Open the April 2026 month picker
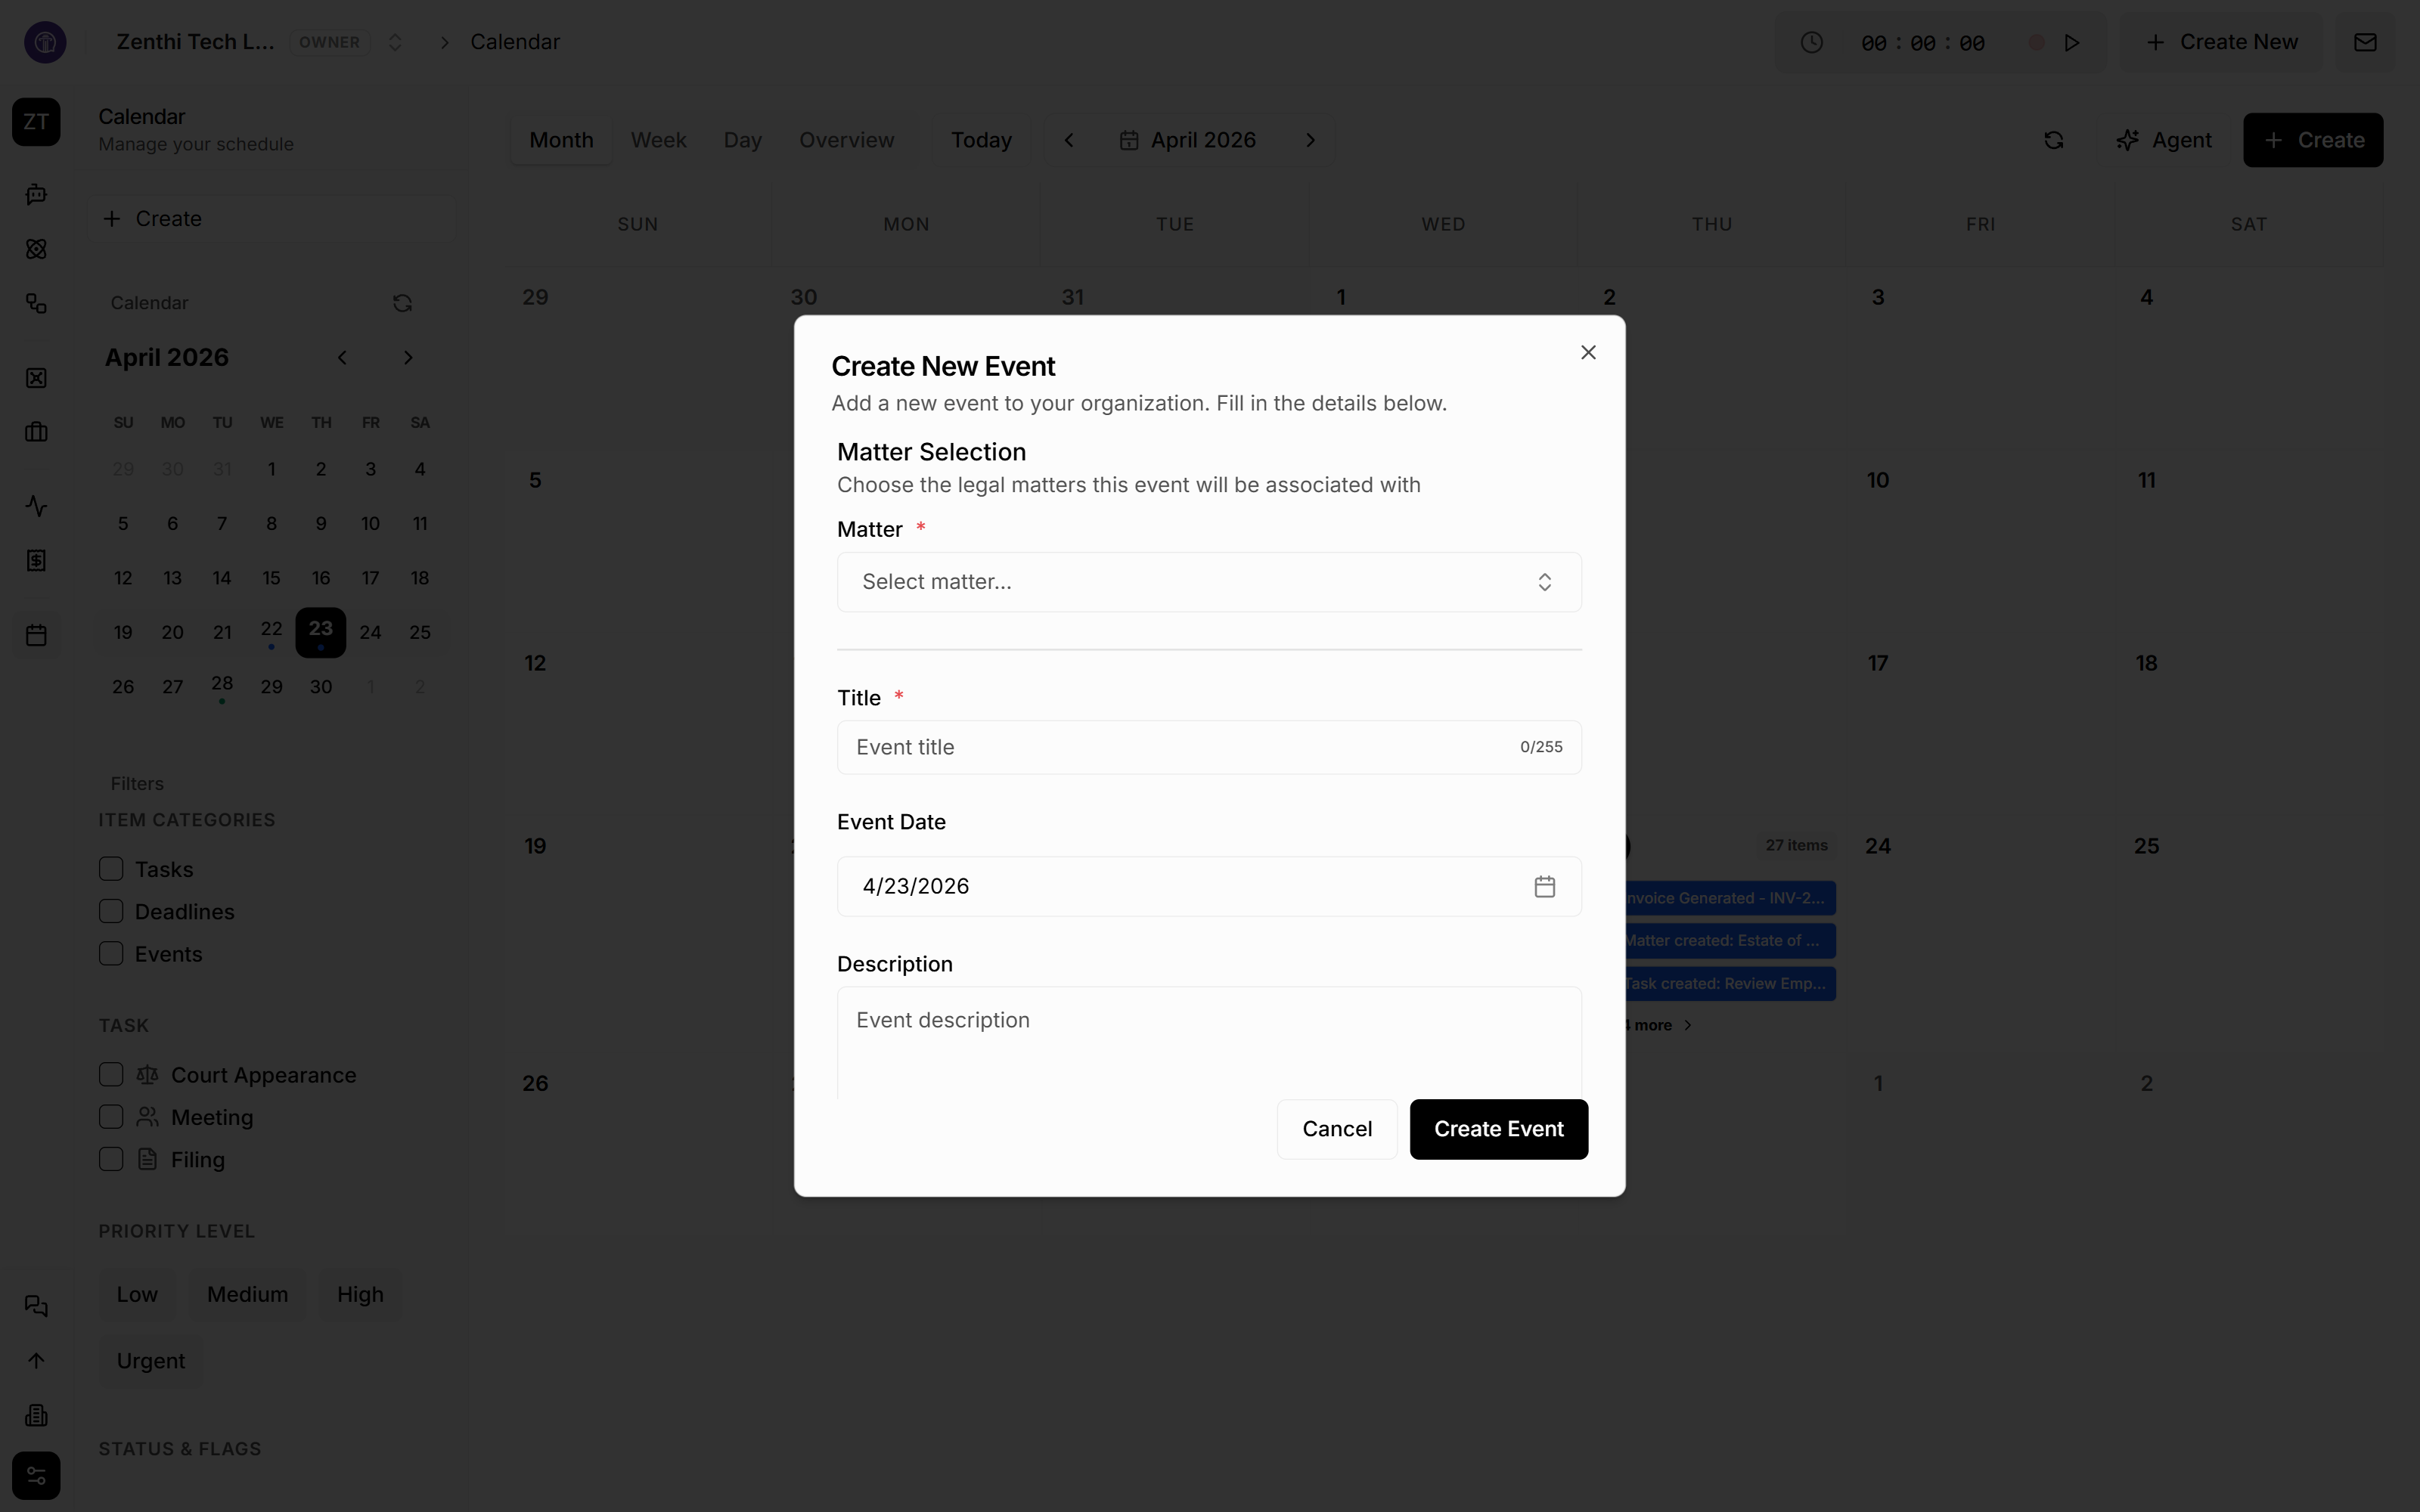Viewport: 2420px width, 1512px height. click(x=1188, y=140)
